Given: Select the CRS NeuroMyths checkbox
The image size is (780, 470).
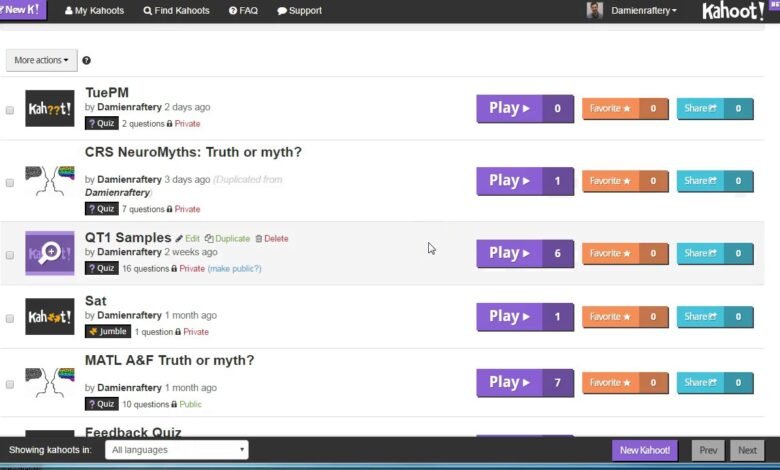Looking at the screenshot, I should click(x=10, y=183).
